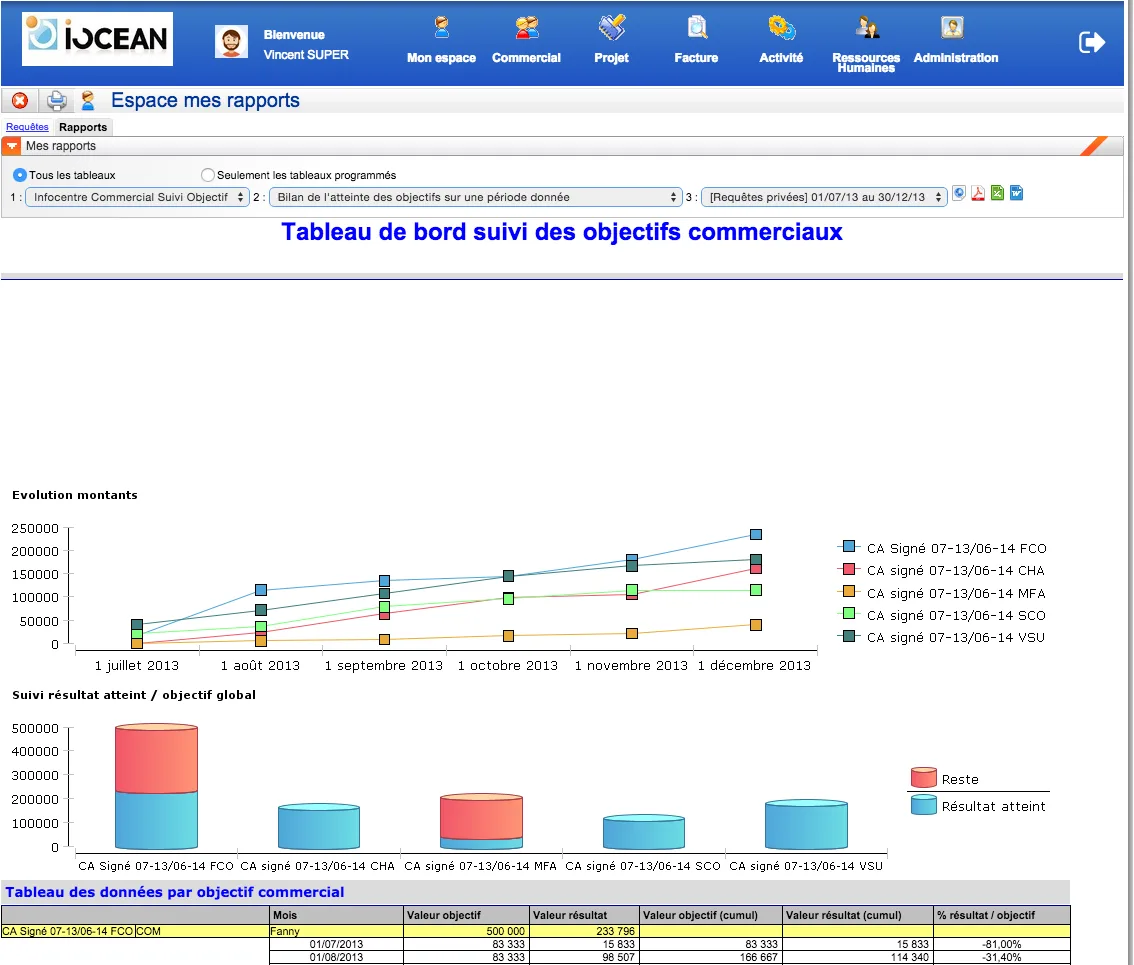The width and height of the screenshot is (1134, 965).
Task: Click the 114 340 cumulative result cell
Action: 858,957
